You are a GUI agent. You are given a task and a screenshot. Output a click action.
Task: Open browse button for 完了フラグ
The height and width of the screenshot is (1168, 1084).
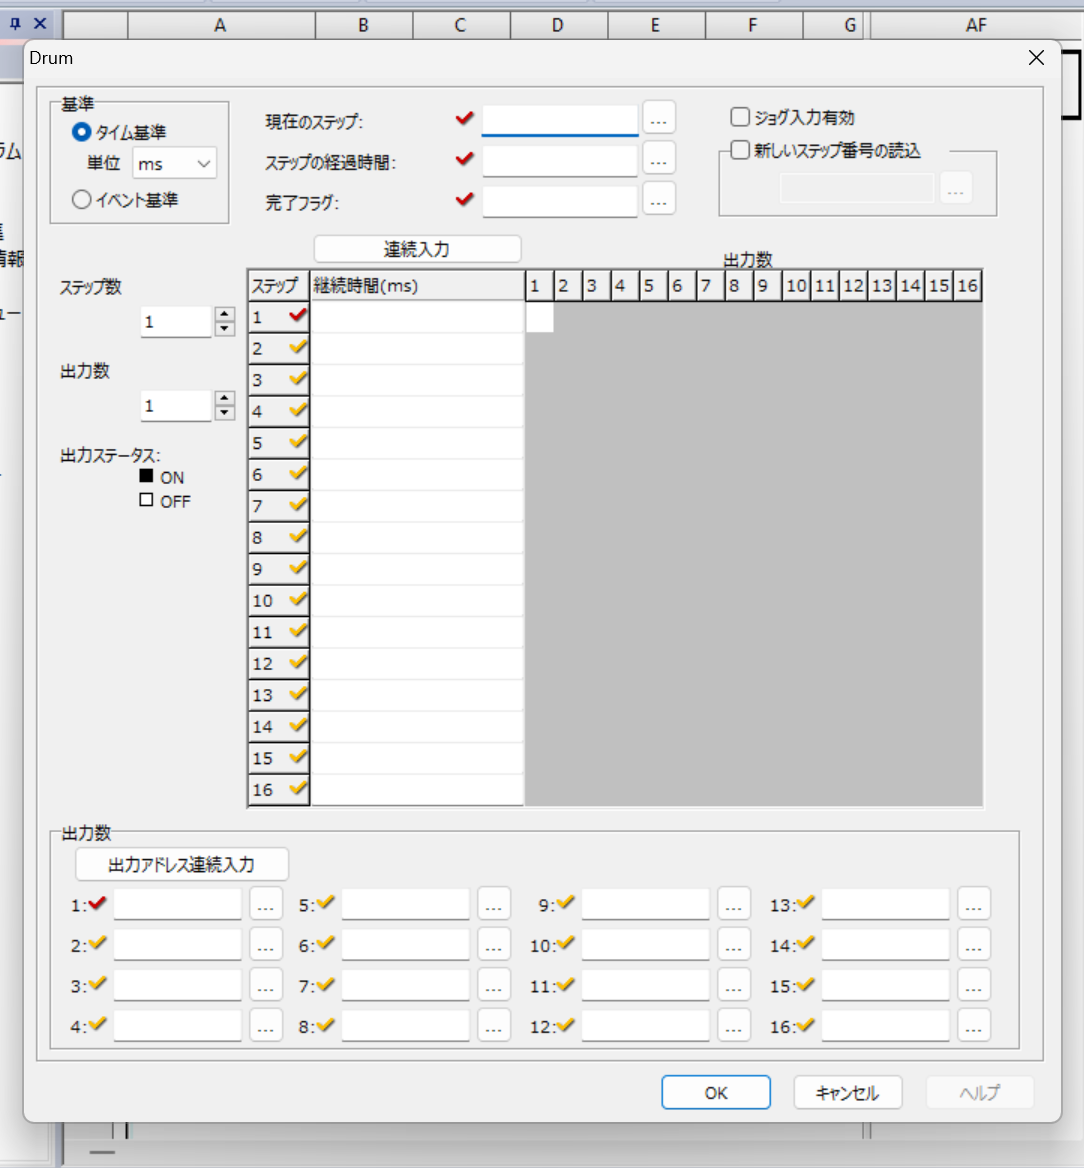659,200
